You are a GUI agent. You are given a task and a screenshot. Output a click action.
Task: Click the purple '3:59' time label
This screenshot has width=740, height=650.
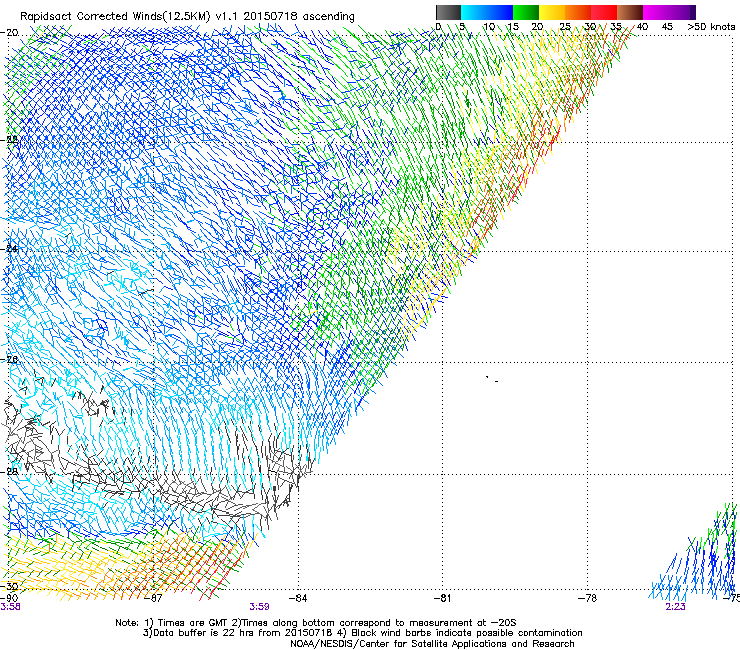260,607
